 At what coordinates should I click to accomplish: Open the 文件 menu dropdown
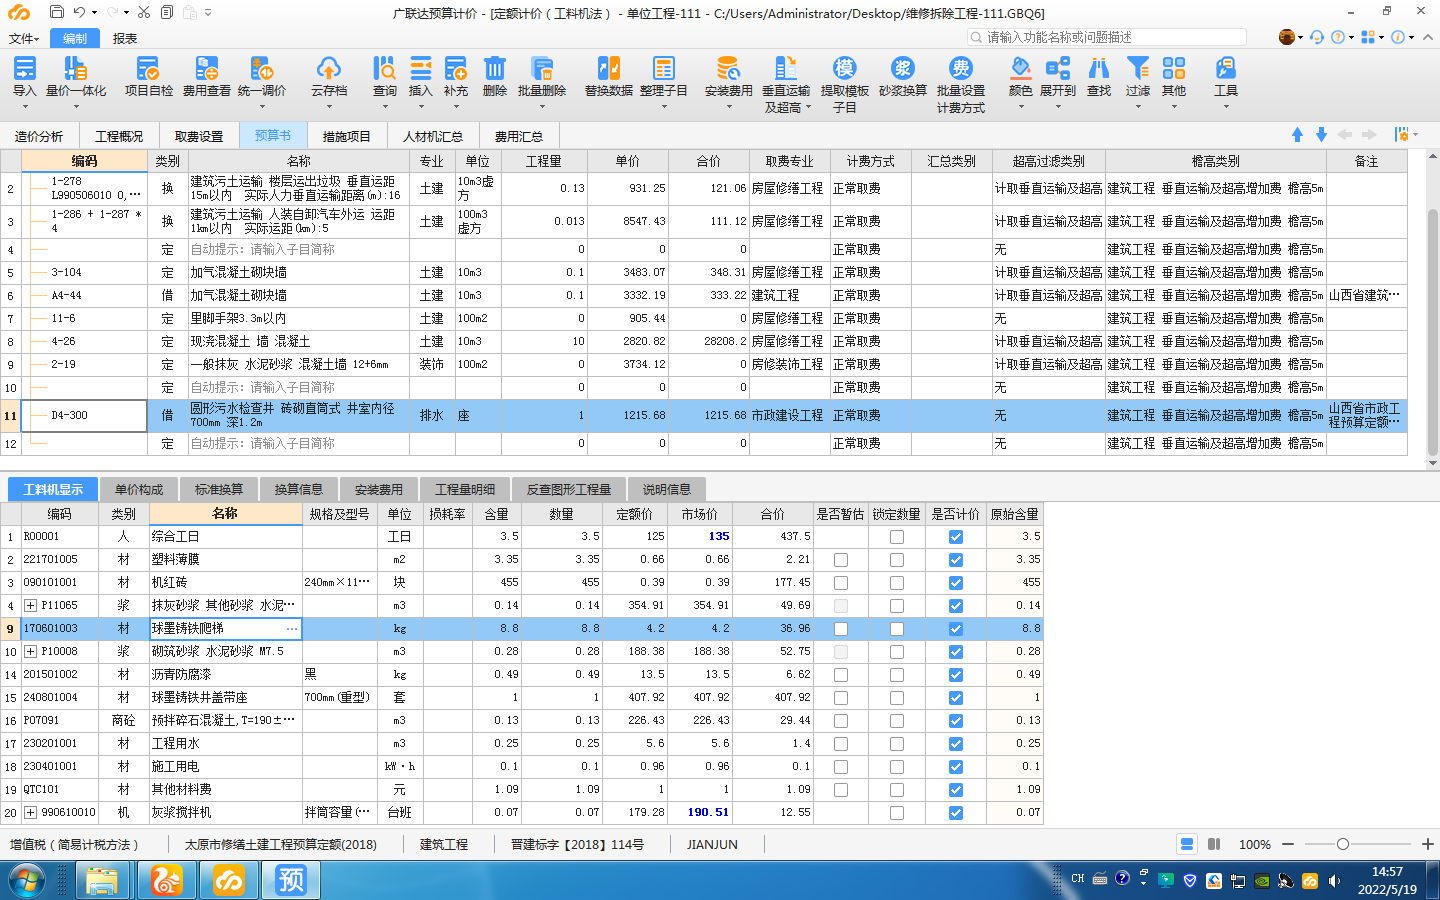(x=24, y=38)
